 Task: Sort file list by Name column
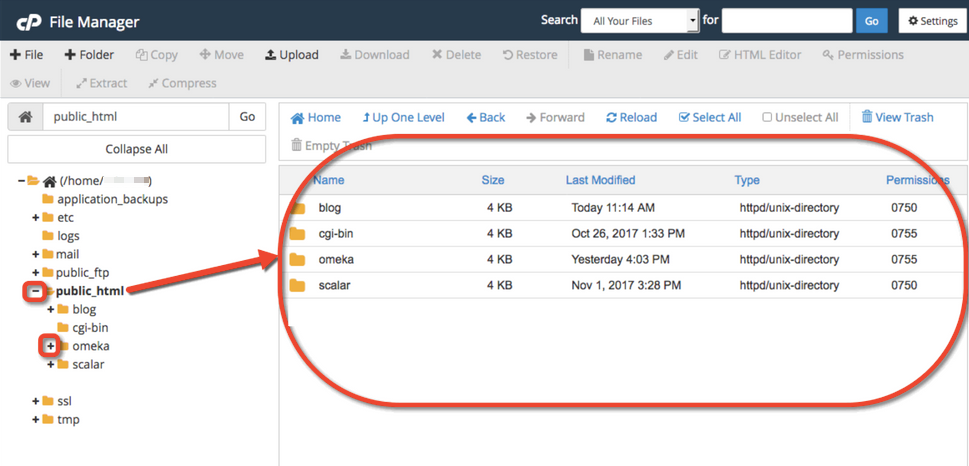[329, 180]
